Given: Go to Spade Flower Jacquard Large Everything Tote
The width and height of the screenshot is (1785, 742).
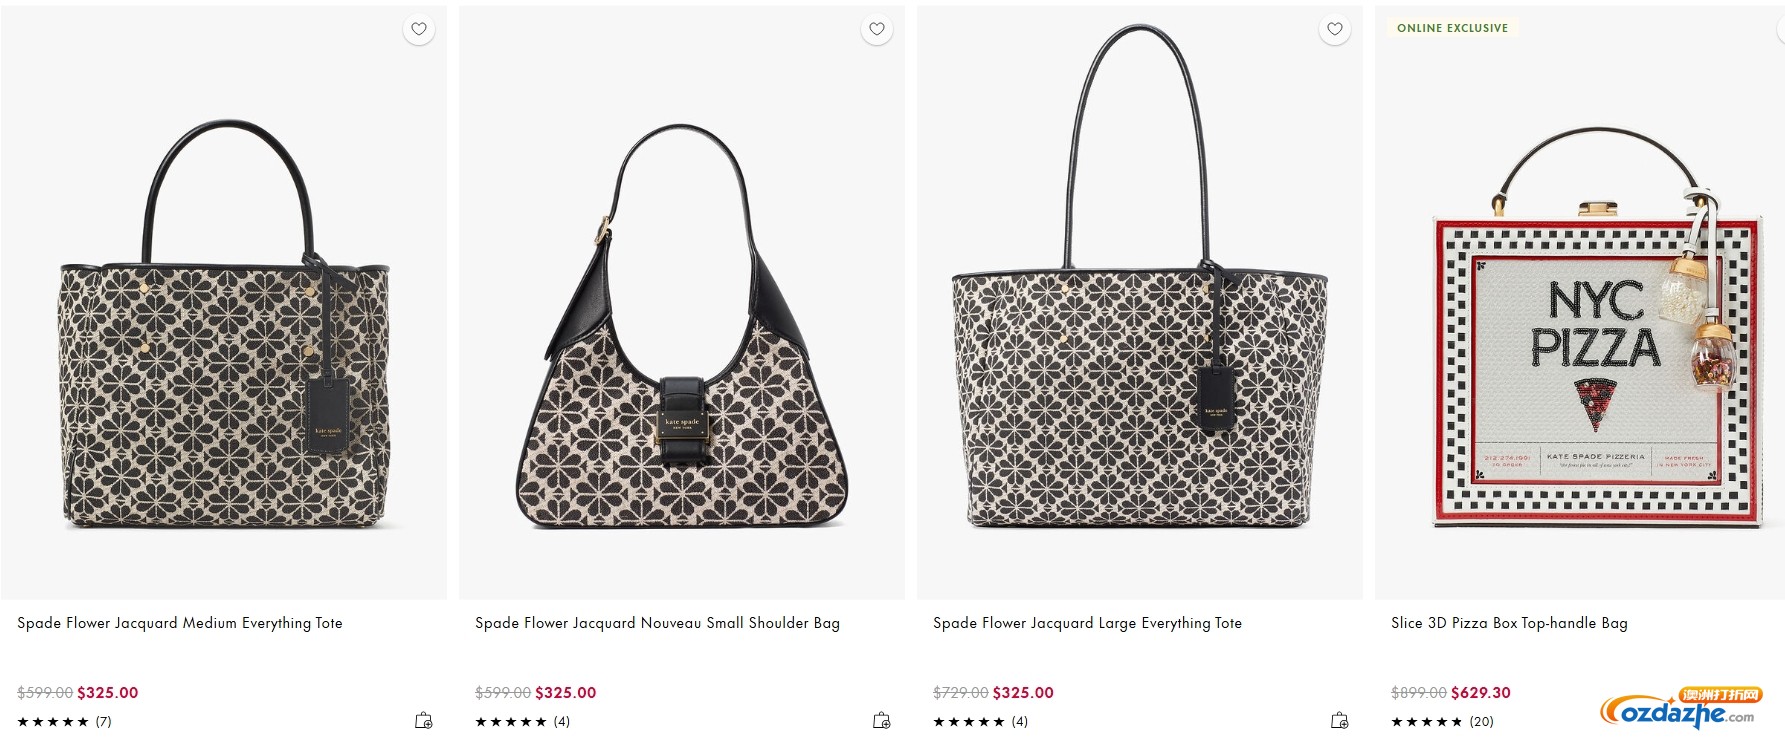Looking at the screenshot, I should click(1087, 623).
